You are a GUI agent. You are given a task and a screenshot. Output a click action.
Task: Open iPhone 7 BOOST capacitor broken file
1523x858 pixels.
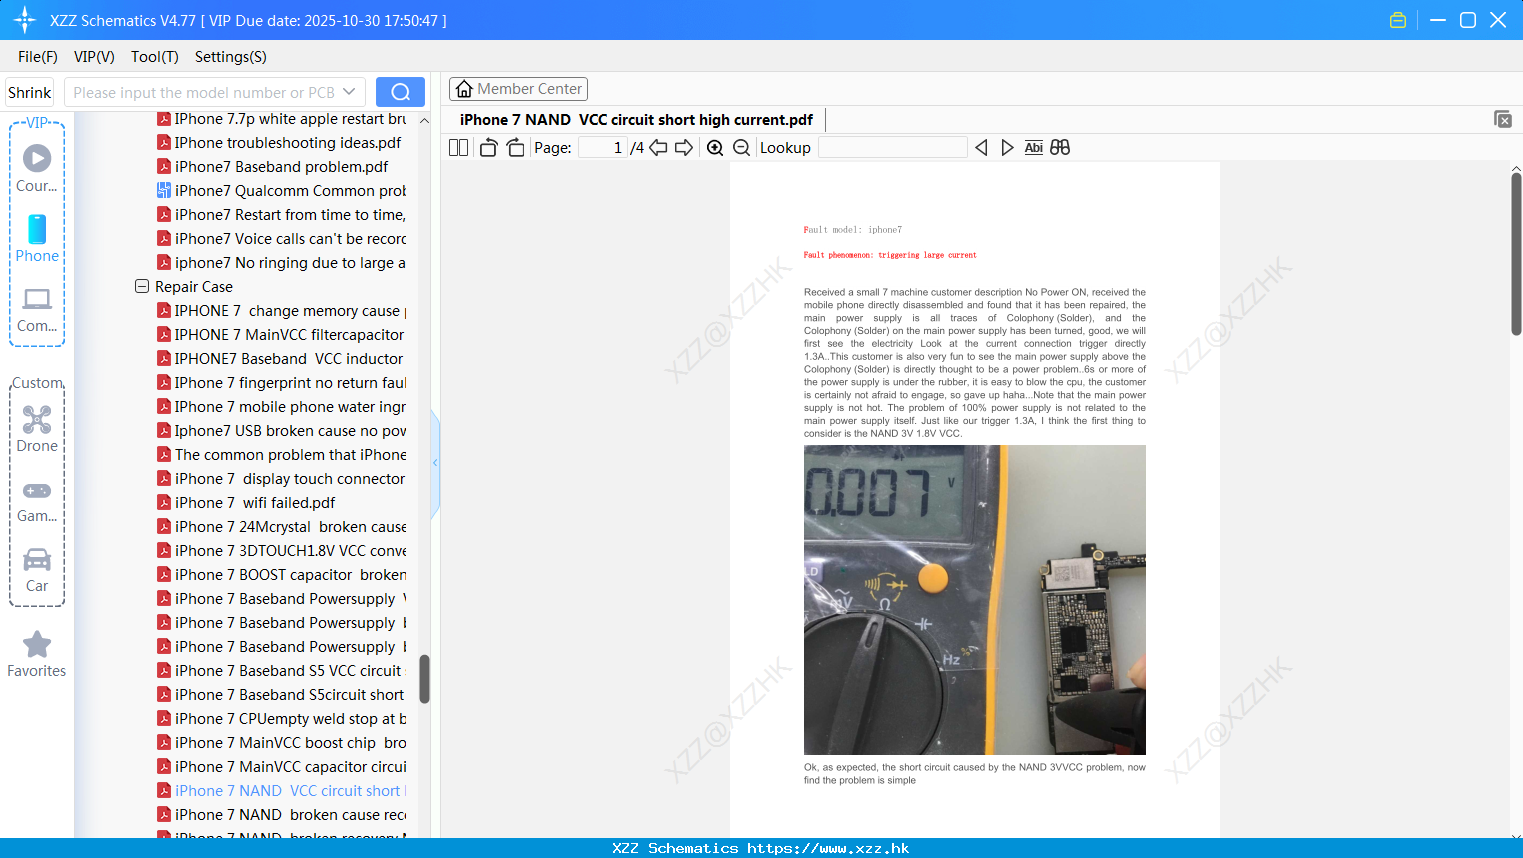[281, 575]
